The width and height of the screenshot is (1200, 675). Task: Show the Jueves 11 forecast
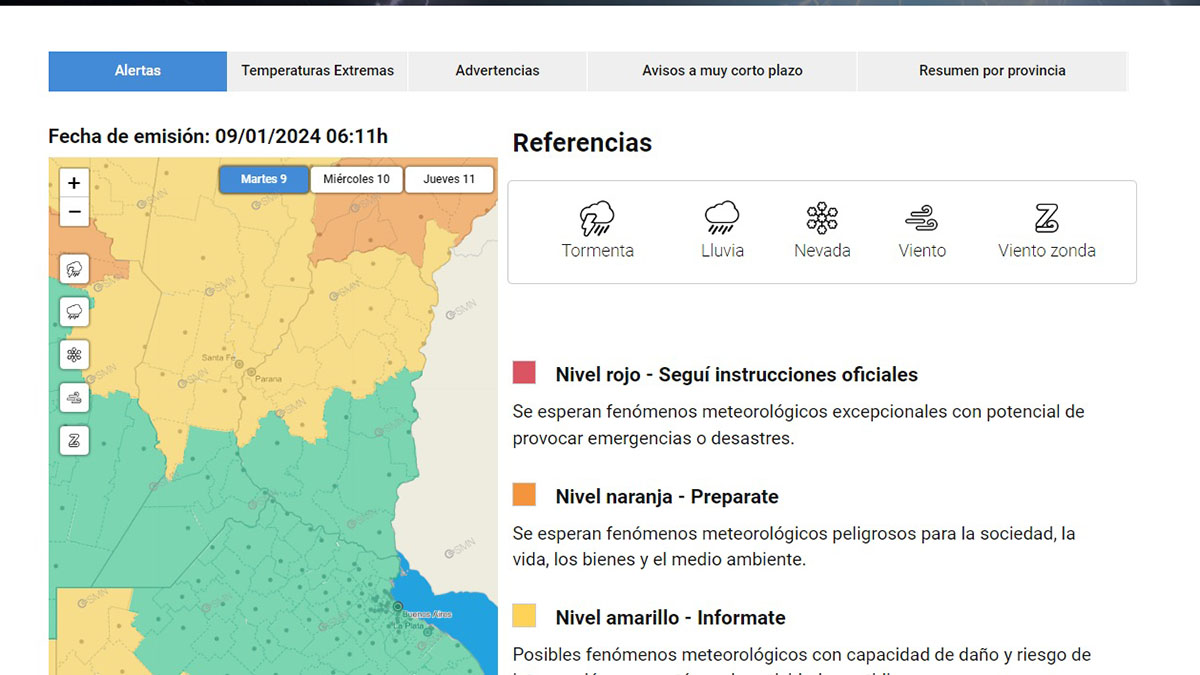coord(448,179)
